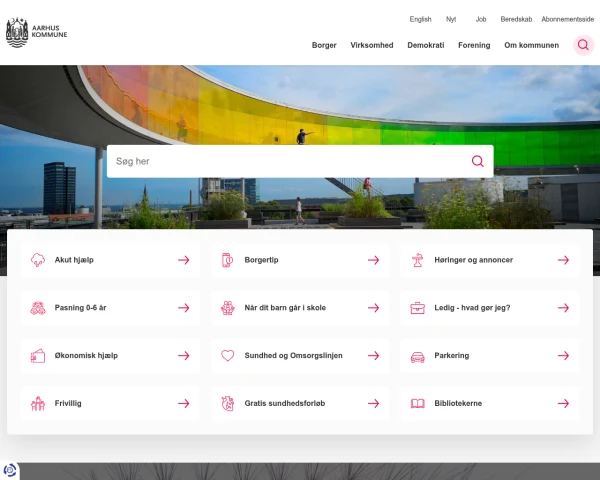Click the arrow on the Borgertip card
600x480 pixels.
pos(373,260)
